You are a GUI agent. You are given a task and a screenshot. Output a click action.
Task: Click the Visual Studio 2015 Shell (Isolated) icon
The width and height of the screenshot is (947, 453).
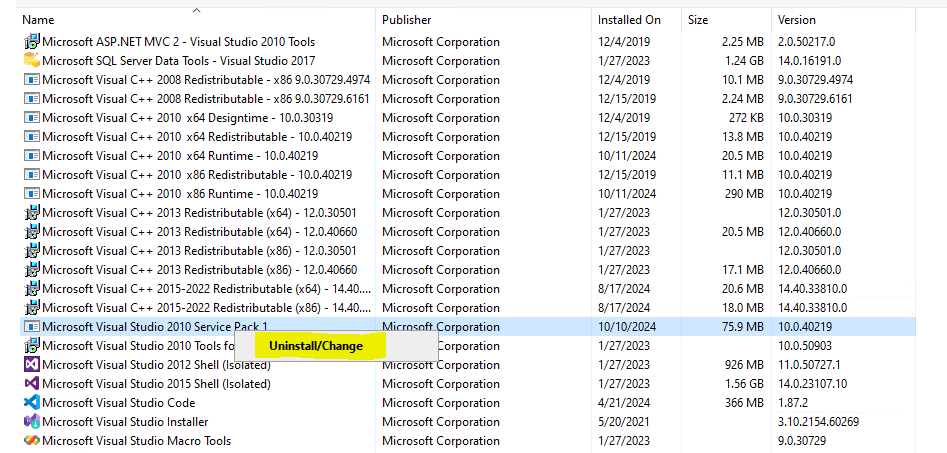click(31, 384)
